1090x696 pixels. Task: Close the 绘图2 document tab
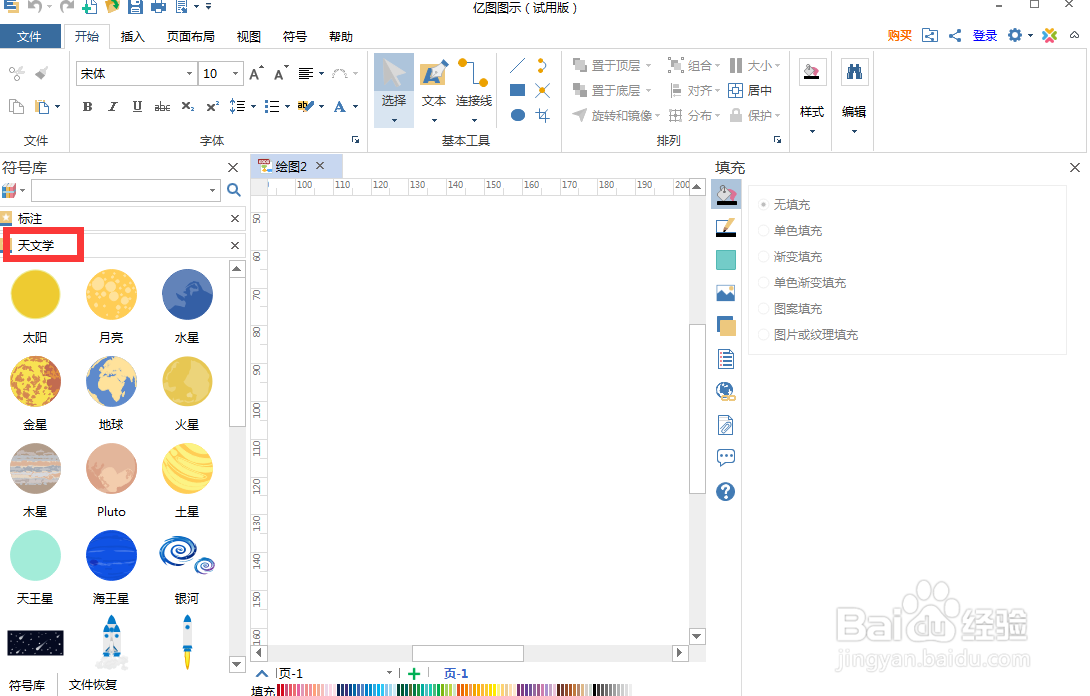point(320,165)
